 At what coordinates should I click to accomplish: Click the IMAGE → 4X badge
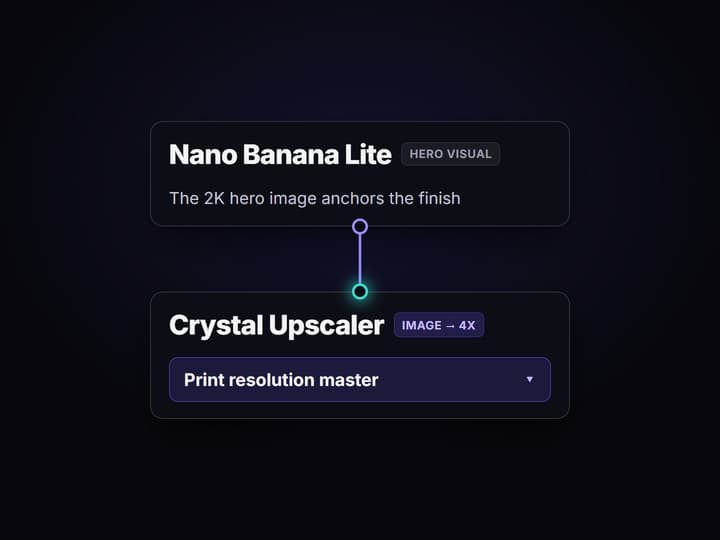pyautogui.click(x=439, y=325)
